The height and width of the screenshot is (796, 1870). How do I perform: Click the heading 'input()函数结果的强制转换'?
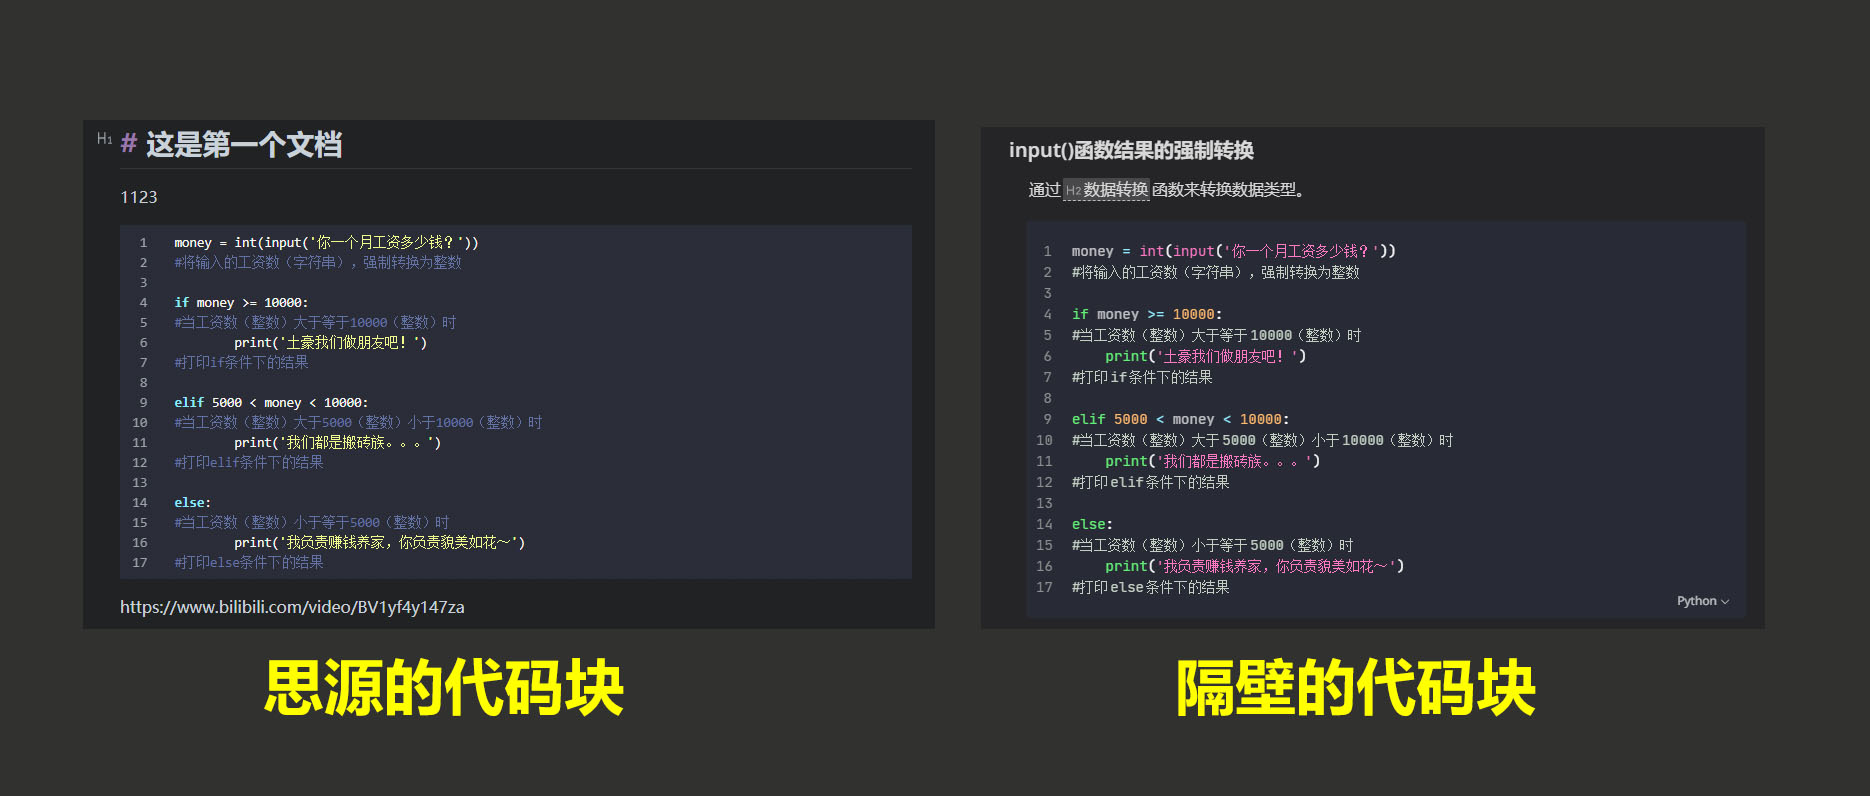click(1131, 150)
